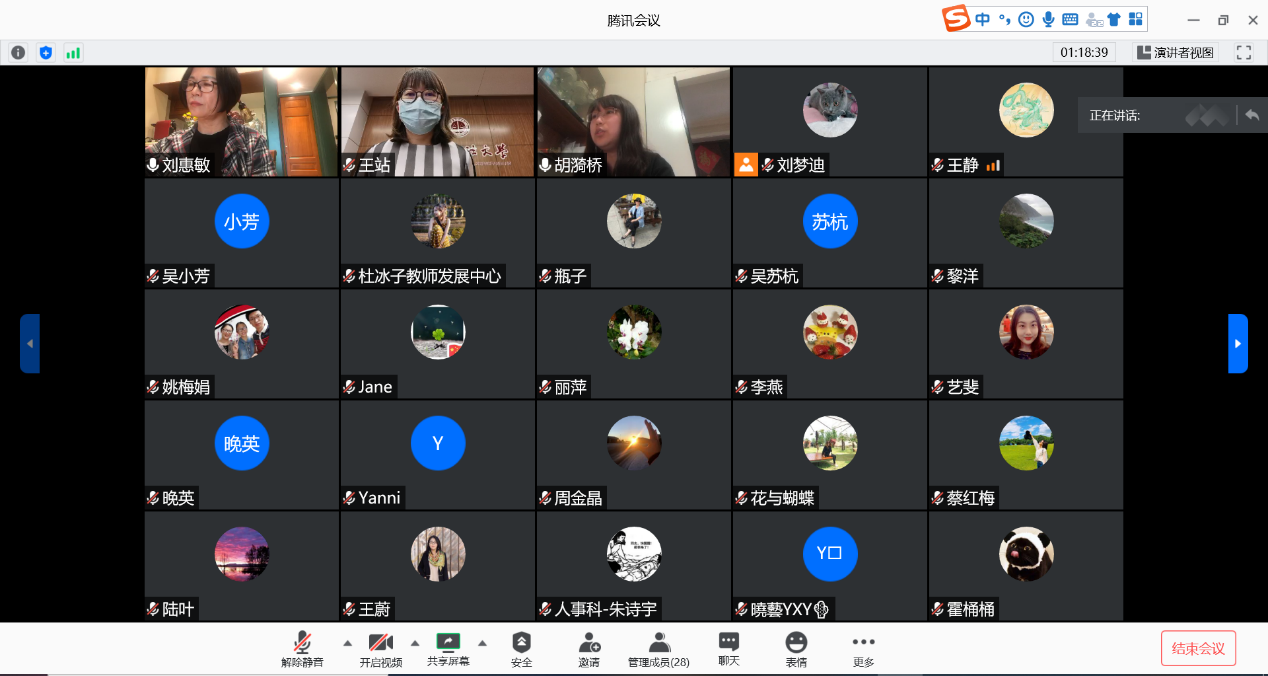Click blue 苏杭 avatar circle
Viewport: 1268px width, 676px height.
[x=830, y=221]
